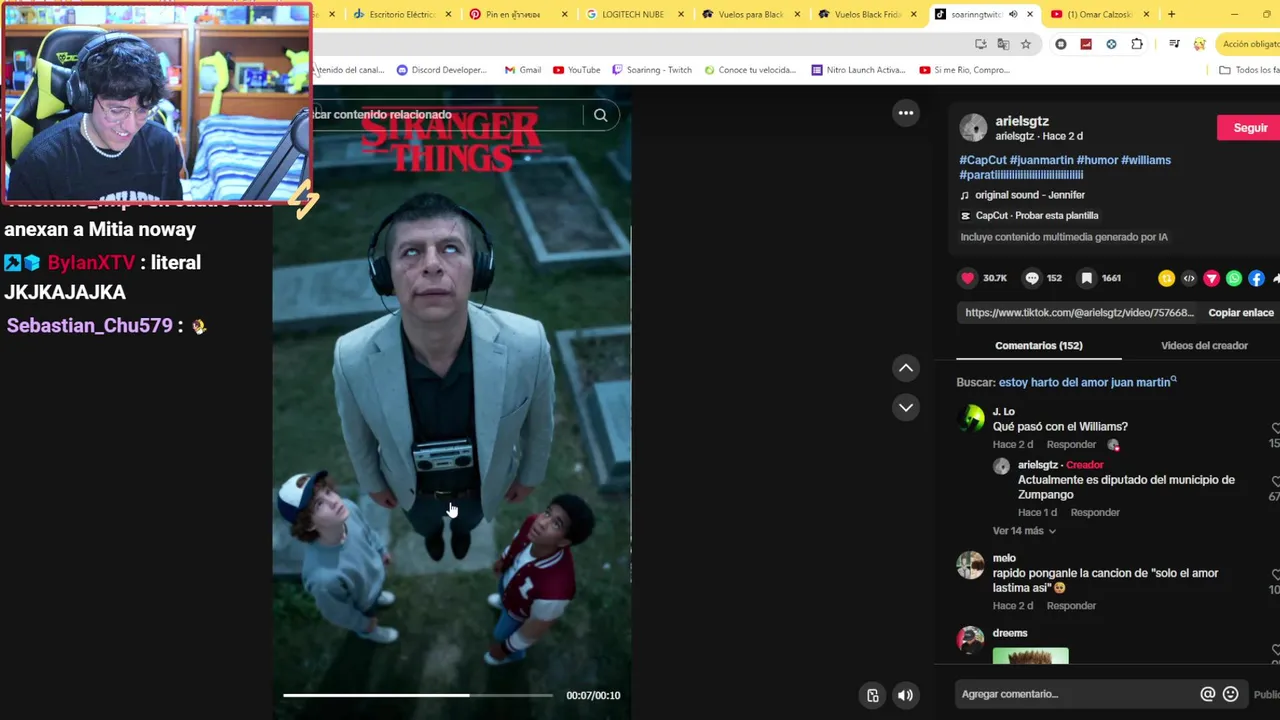This screenshot has height=720, width=1280.
Task: Go to previous video with up arrow
Action: coord(906,368)
